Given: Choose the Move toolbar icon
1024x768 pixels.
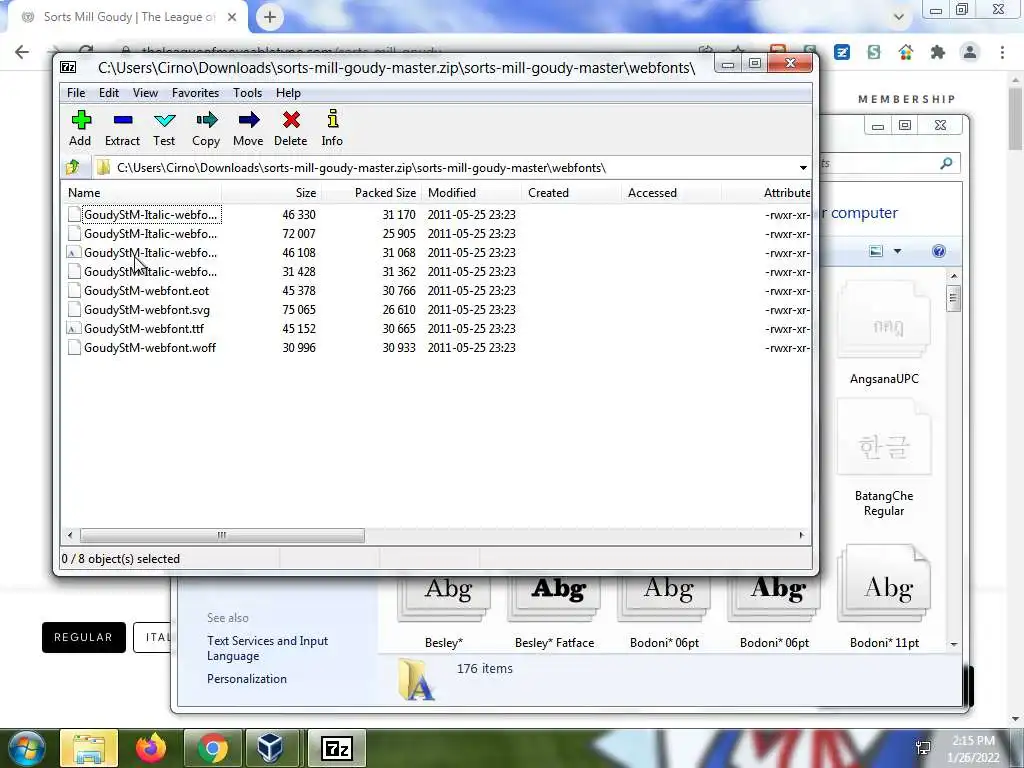Looking at the screenshot, I should (x=248, y=128).
